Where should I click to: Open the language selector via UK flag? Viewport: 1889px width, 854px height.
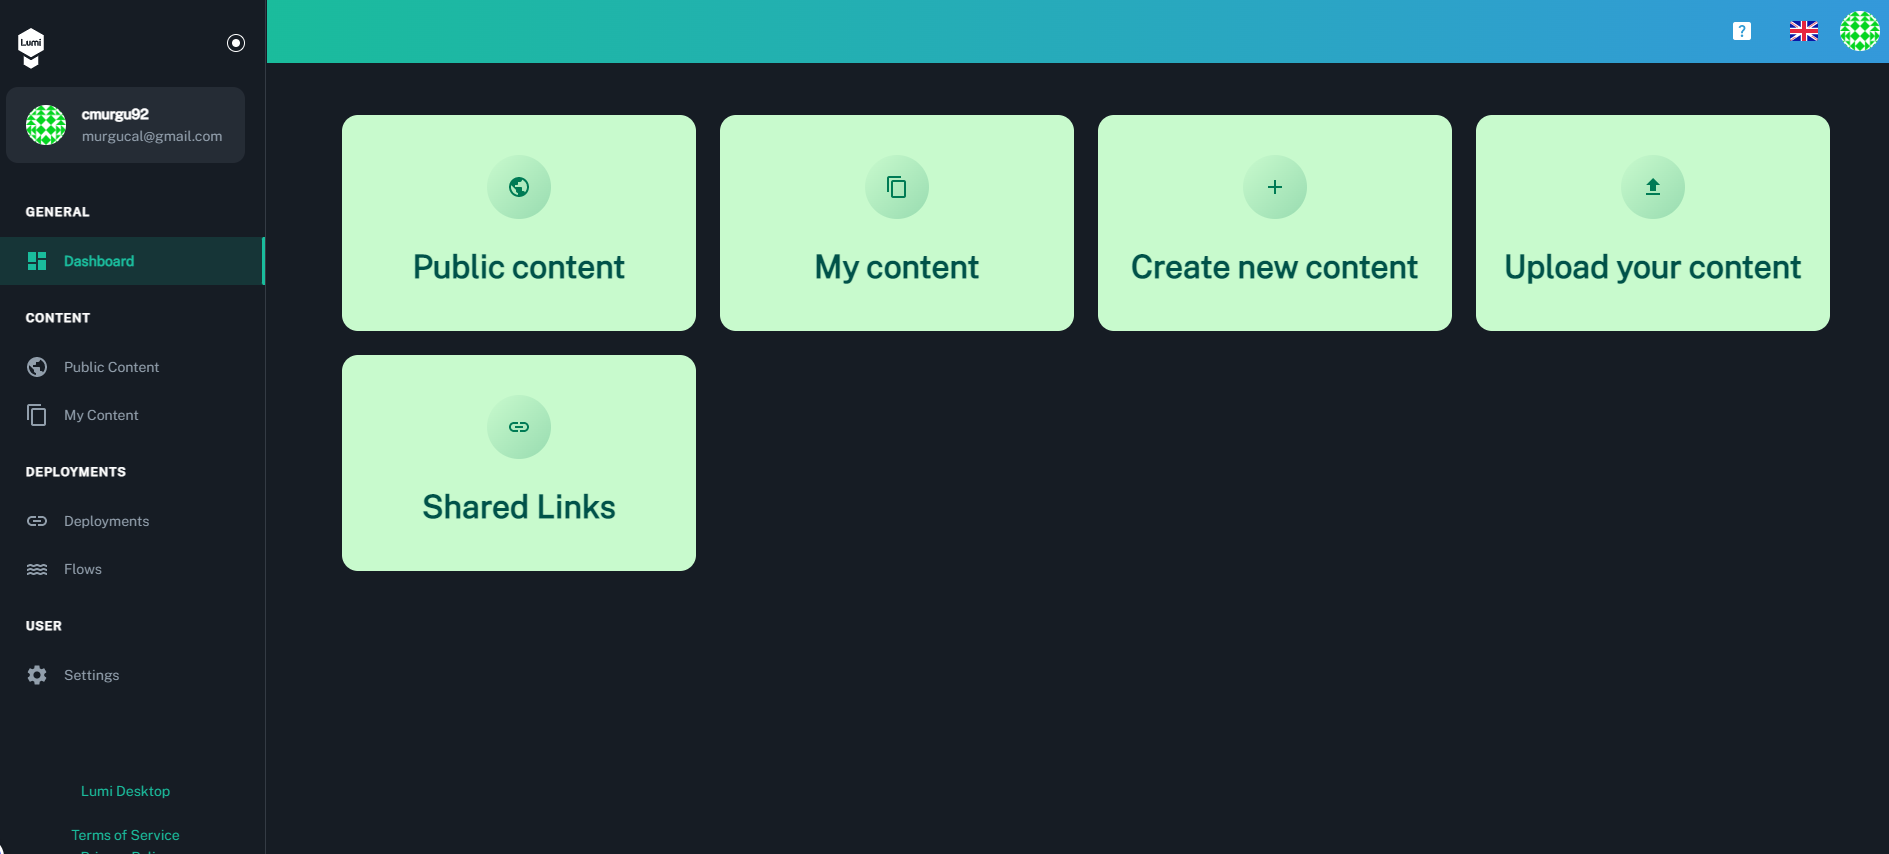coord(1803,31)
